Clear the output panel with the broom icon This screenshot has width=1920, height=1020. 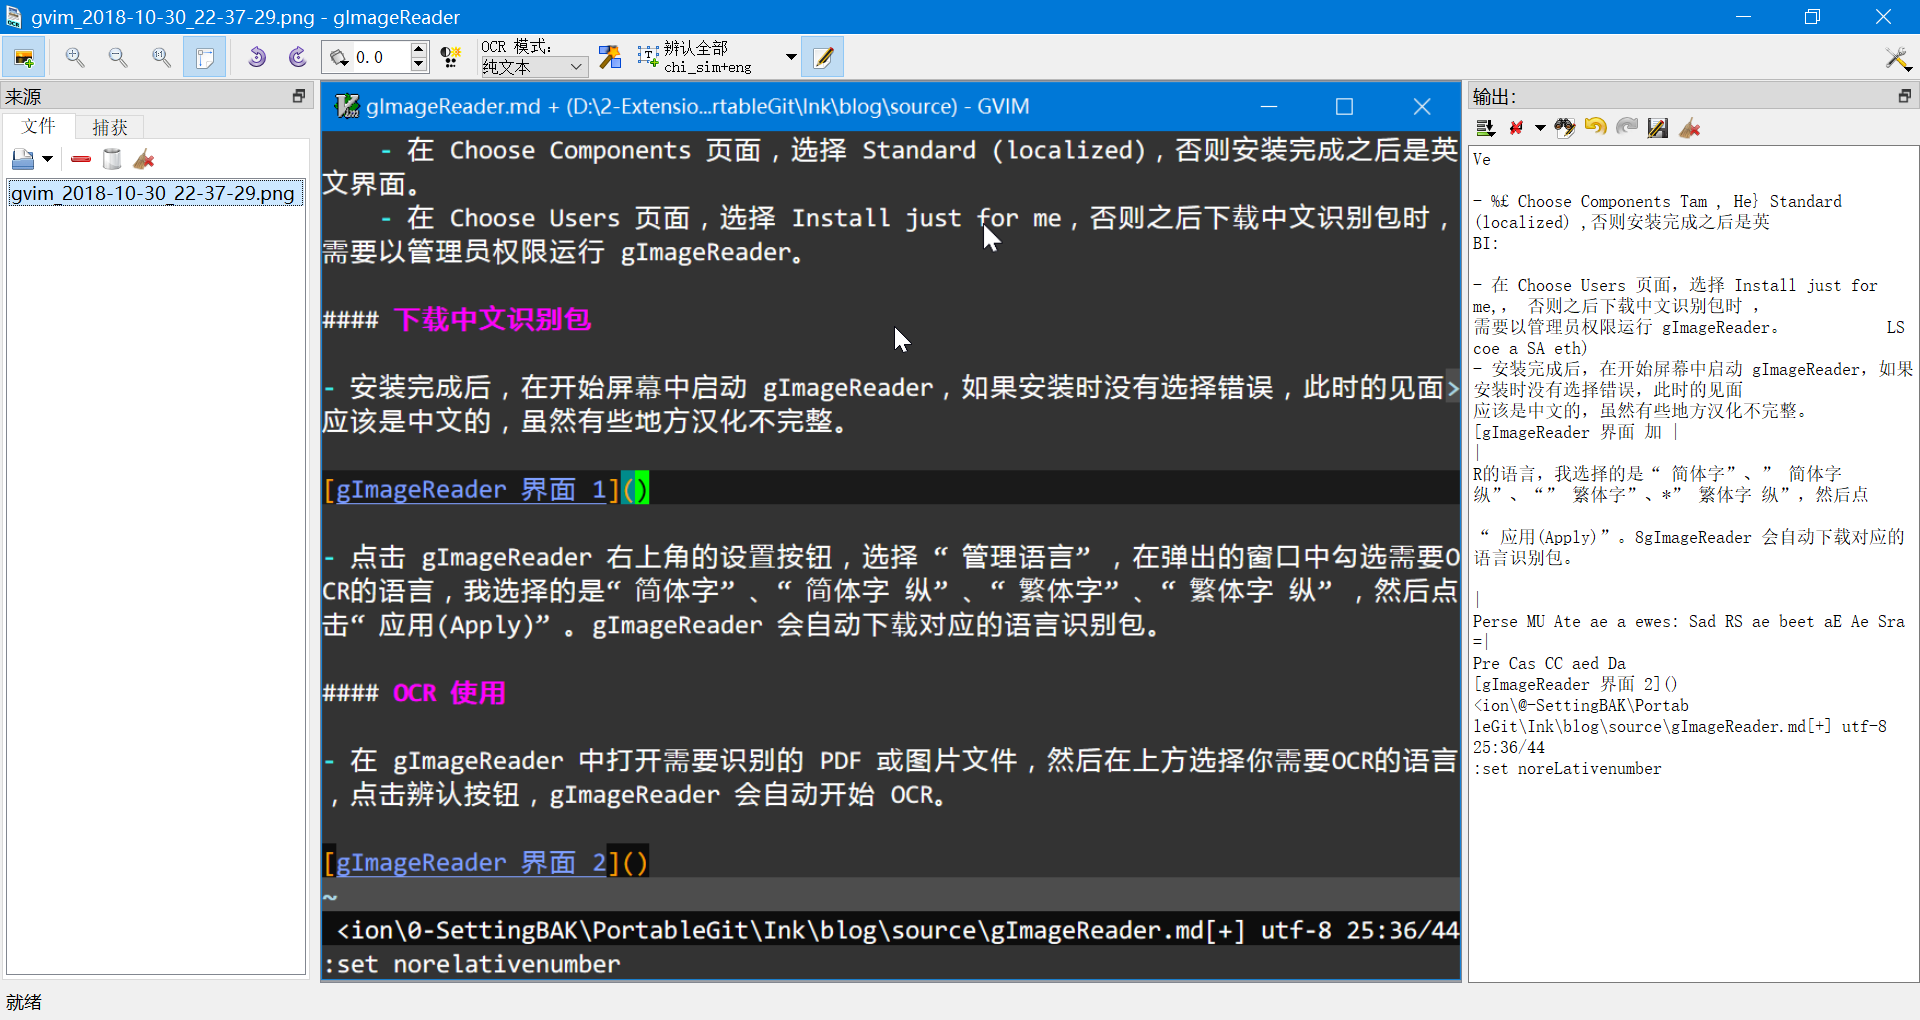[1690, 128]
